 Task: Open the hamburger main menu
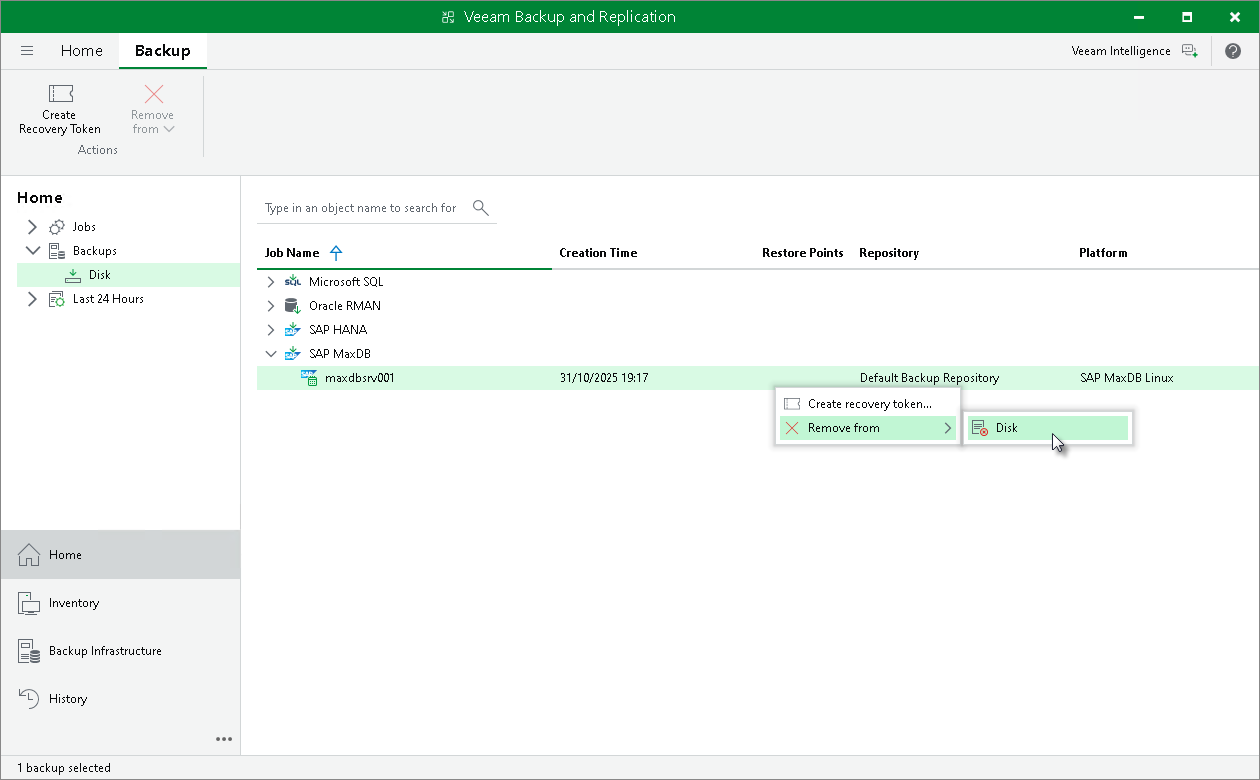pos(27,51)
